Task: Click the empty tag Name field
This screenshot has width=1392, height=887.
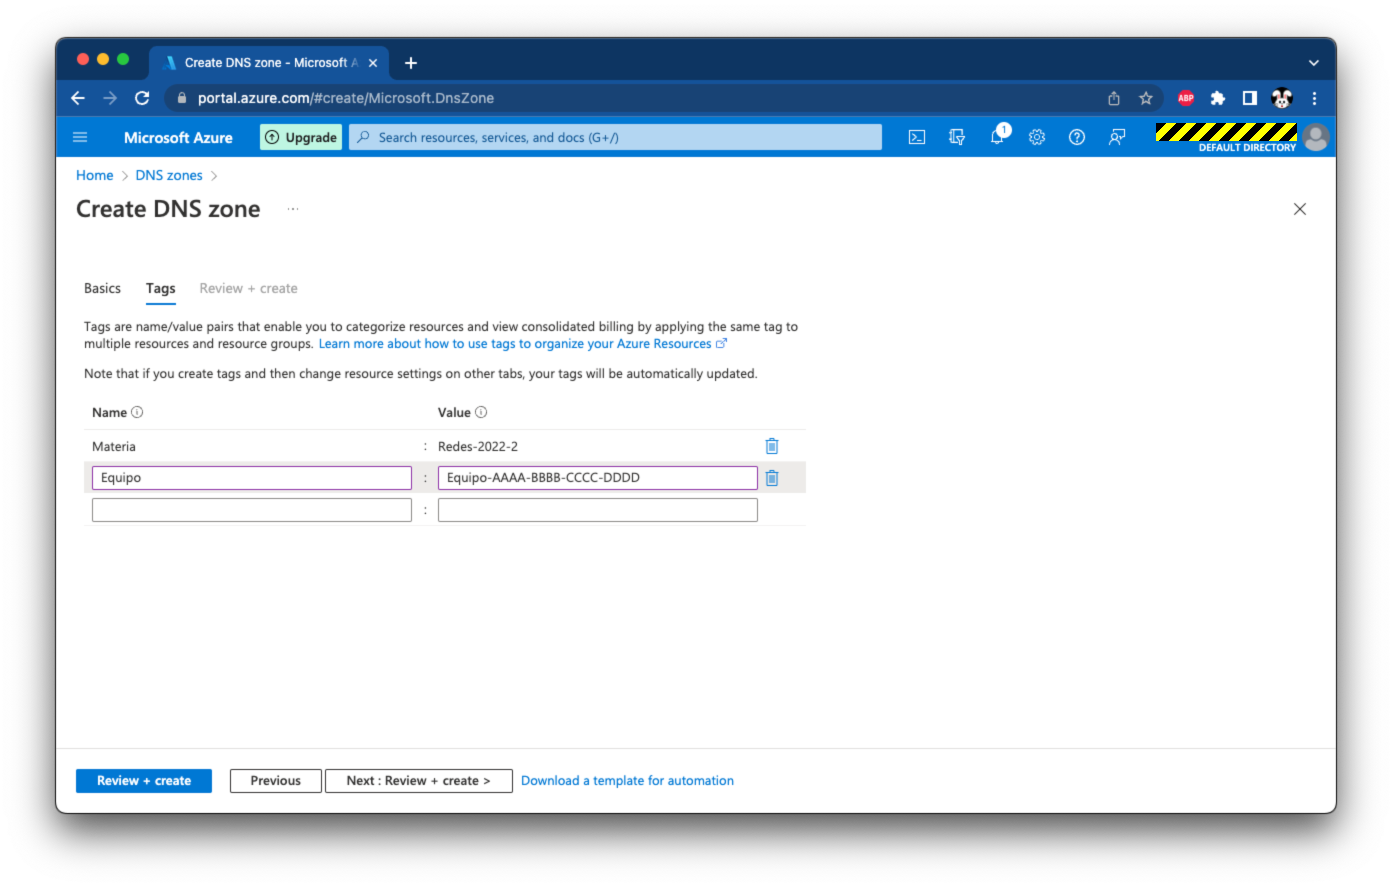Action: (251, 510)
